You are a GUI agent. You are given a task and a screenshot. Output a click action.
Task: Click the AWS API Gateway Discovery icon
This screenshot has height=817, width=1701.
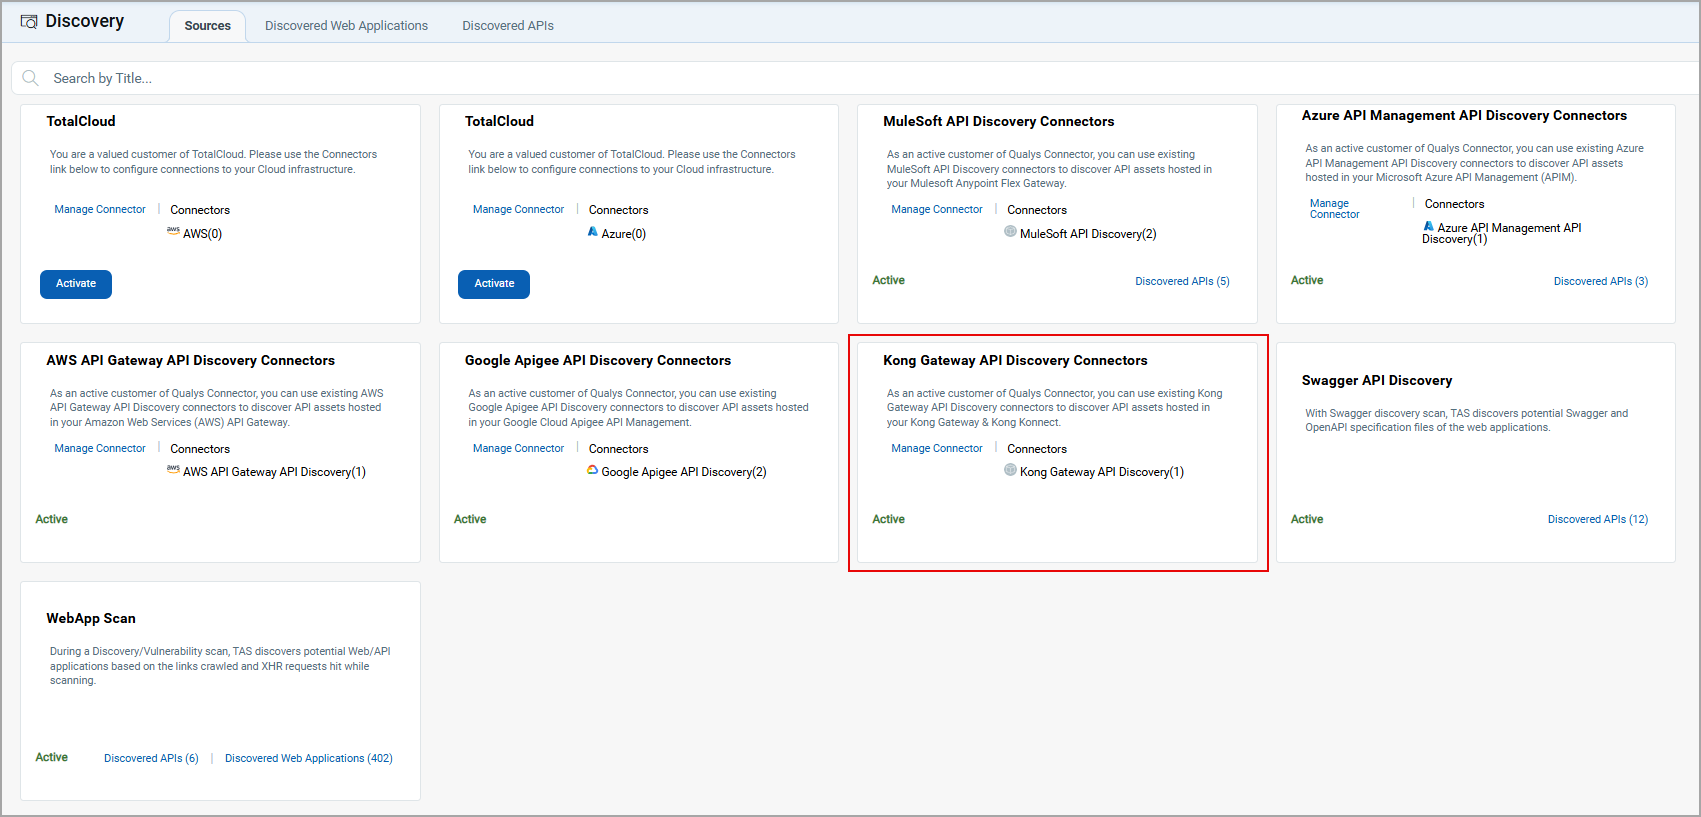tap(173, 469)
